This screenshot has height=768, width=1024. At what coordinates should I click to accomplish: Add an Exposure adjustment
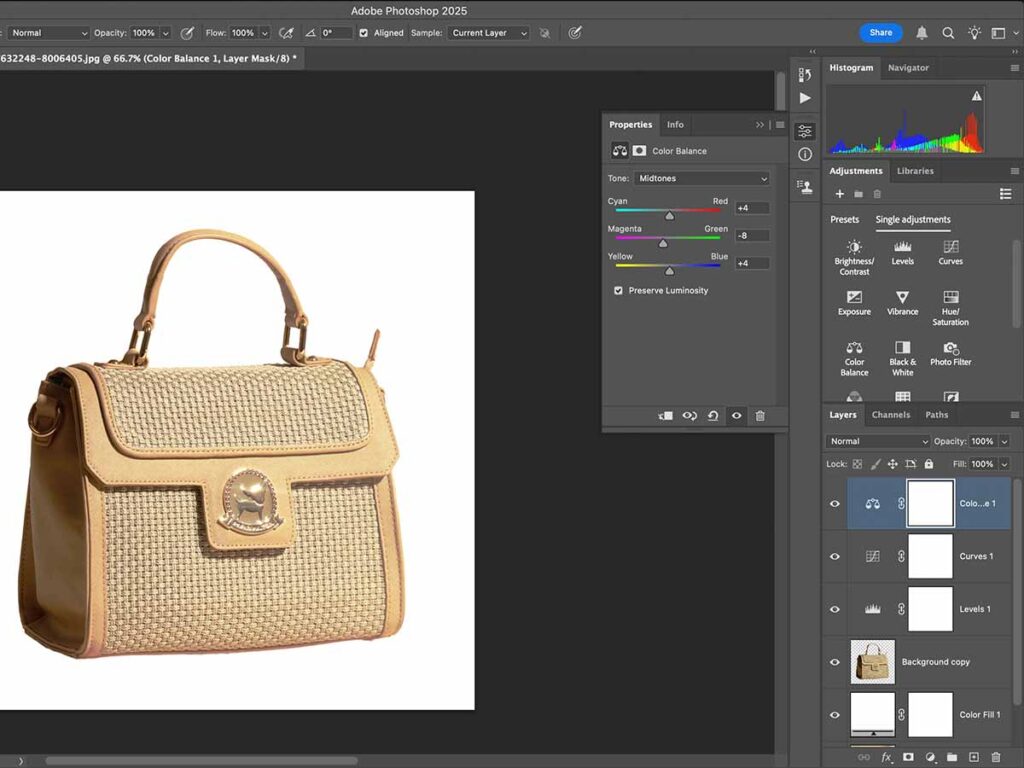point(854,303)
